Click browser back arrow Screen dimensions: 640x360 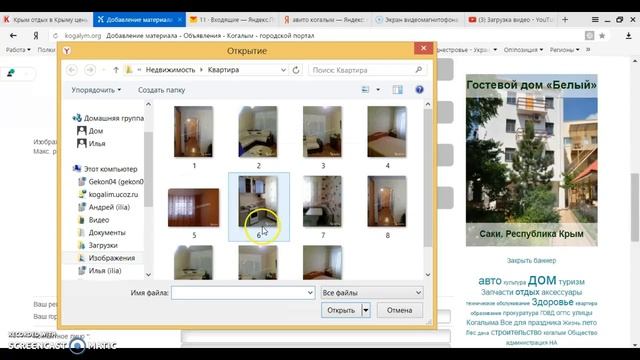coord(13,36)
